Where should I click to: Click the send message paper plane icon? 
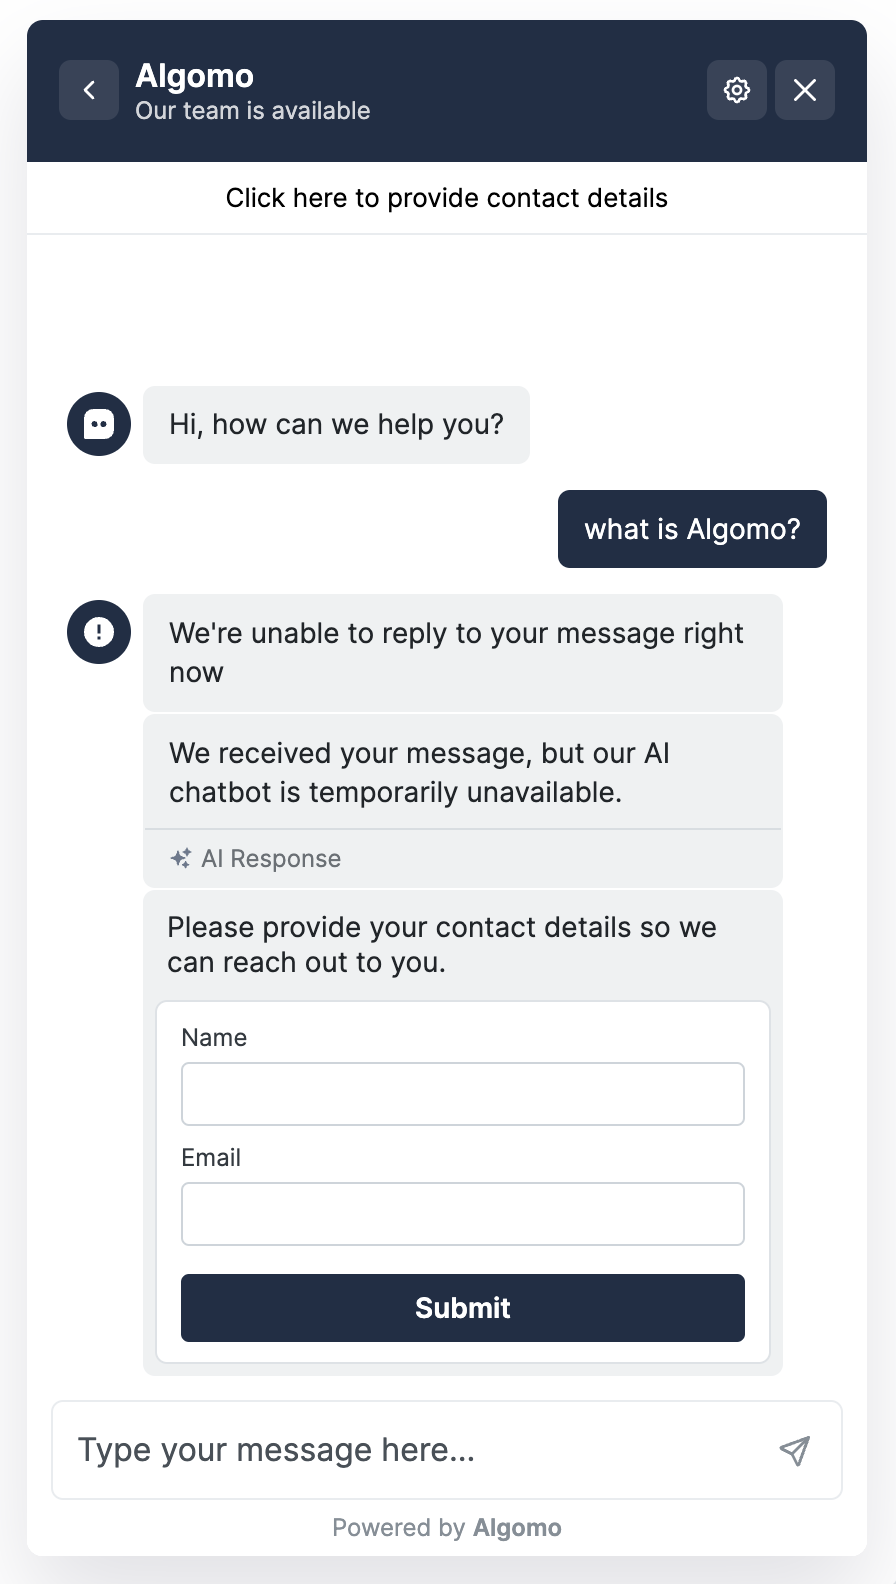coord(795,1450)
